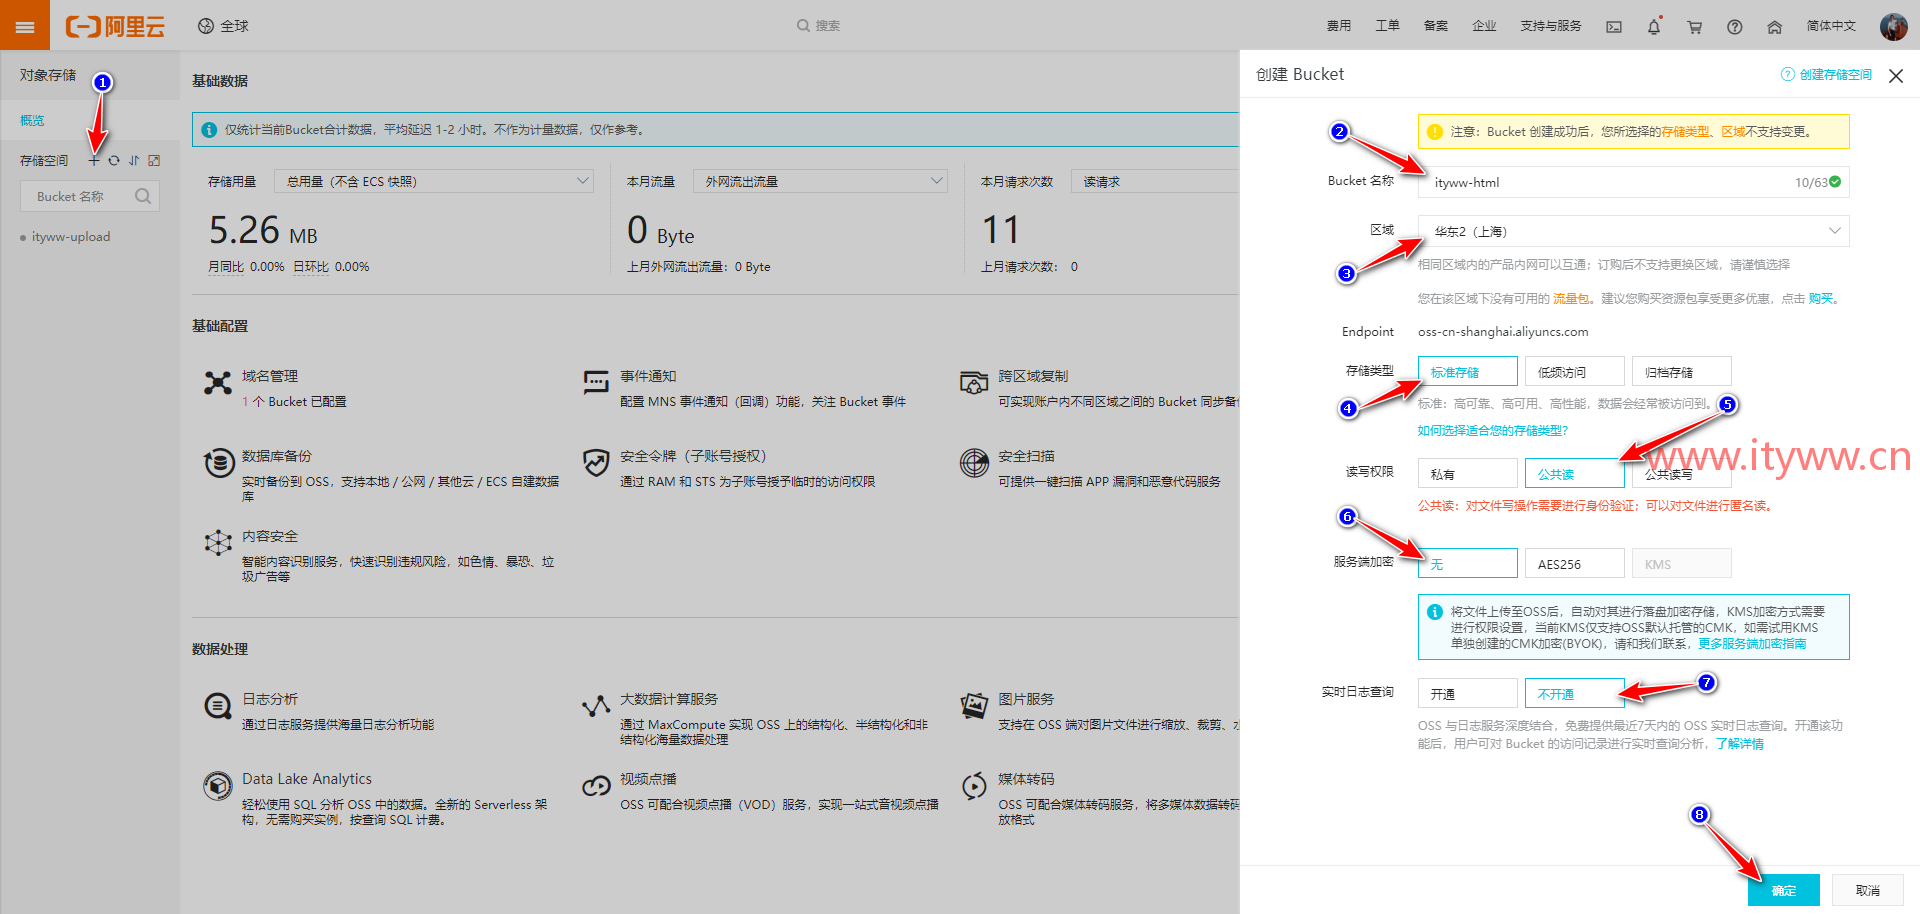Open the help question mark icon
Screen dimensions: 1920x914
[1734, 27]
